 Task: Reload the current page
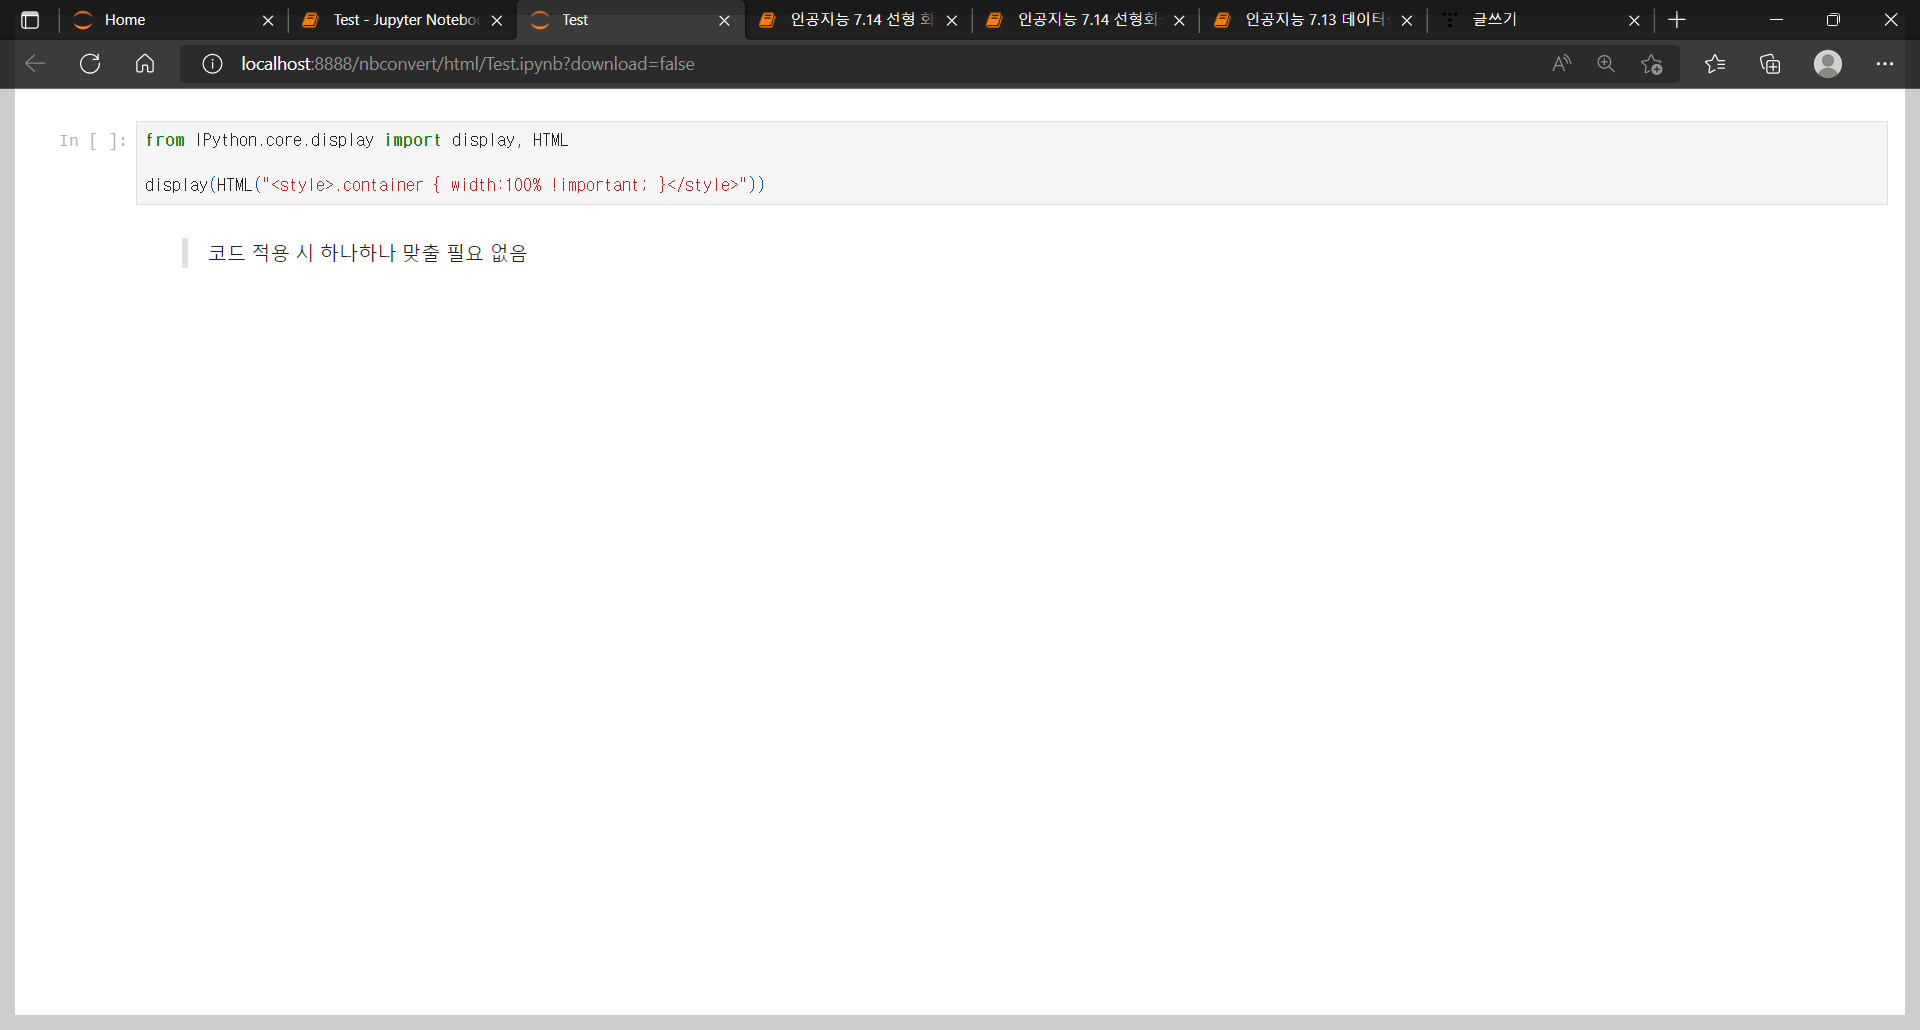click(x=90, y=64)
